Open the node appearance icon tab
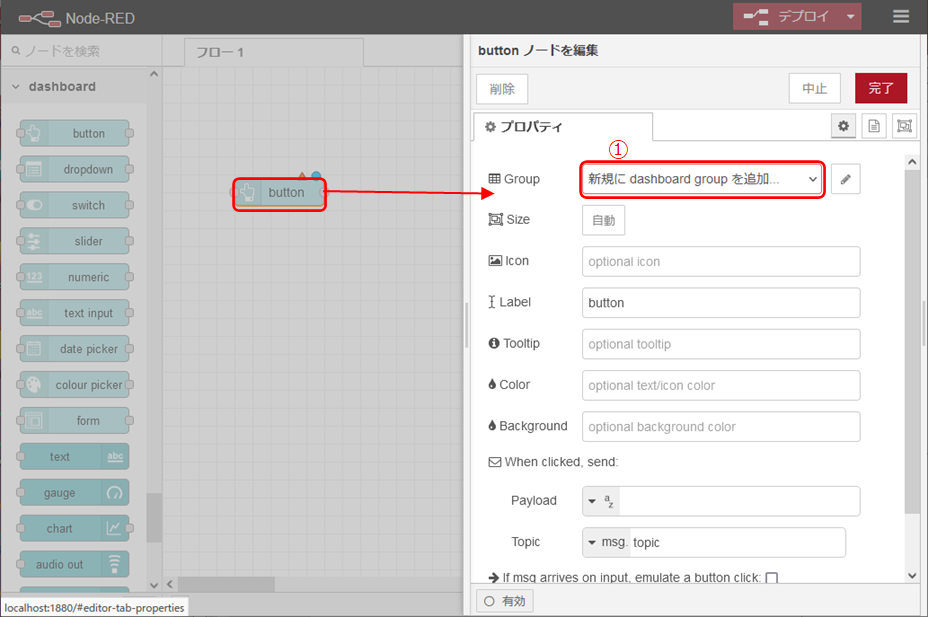The width and height of the screenshot is (928, 617). pyautogui.click(x=903, y=126)
